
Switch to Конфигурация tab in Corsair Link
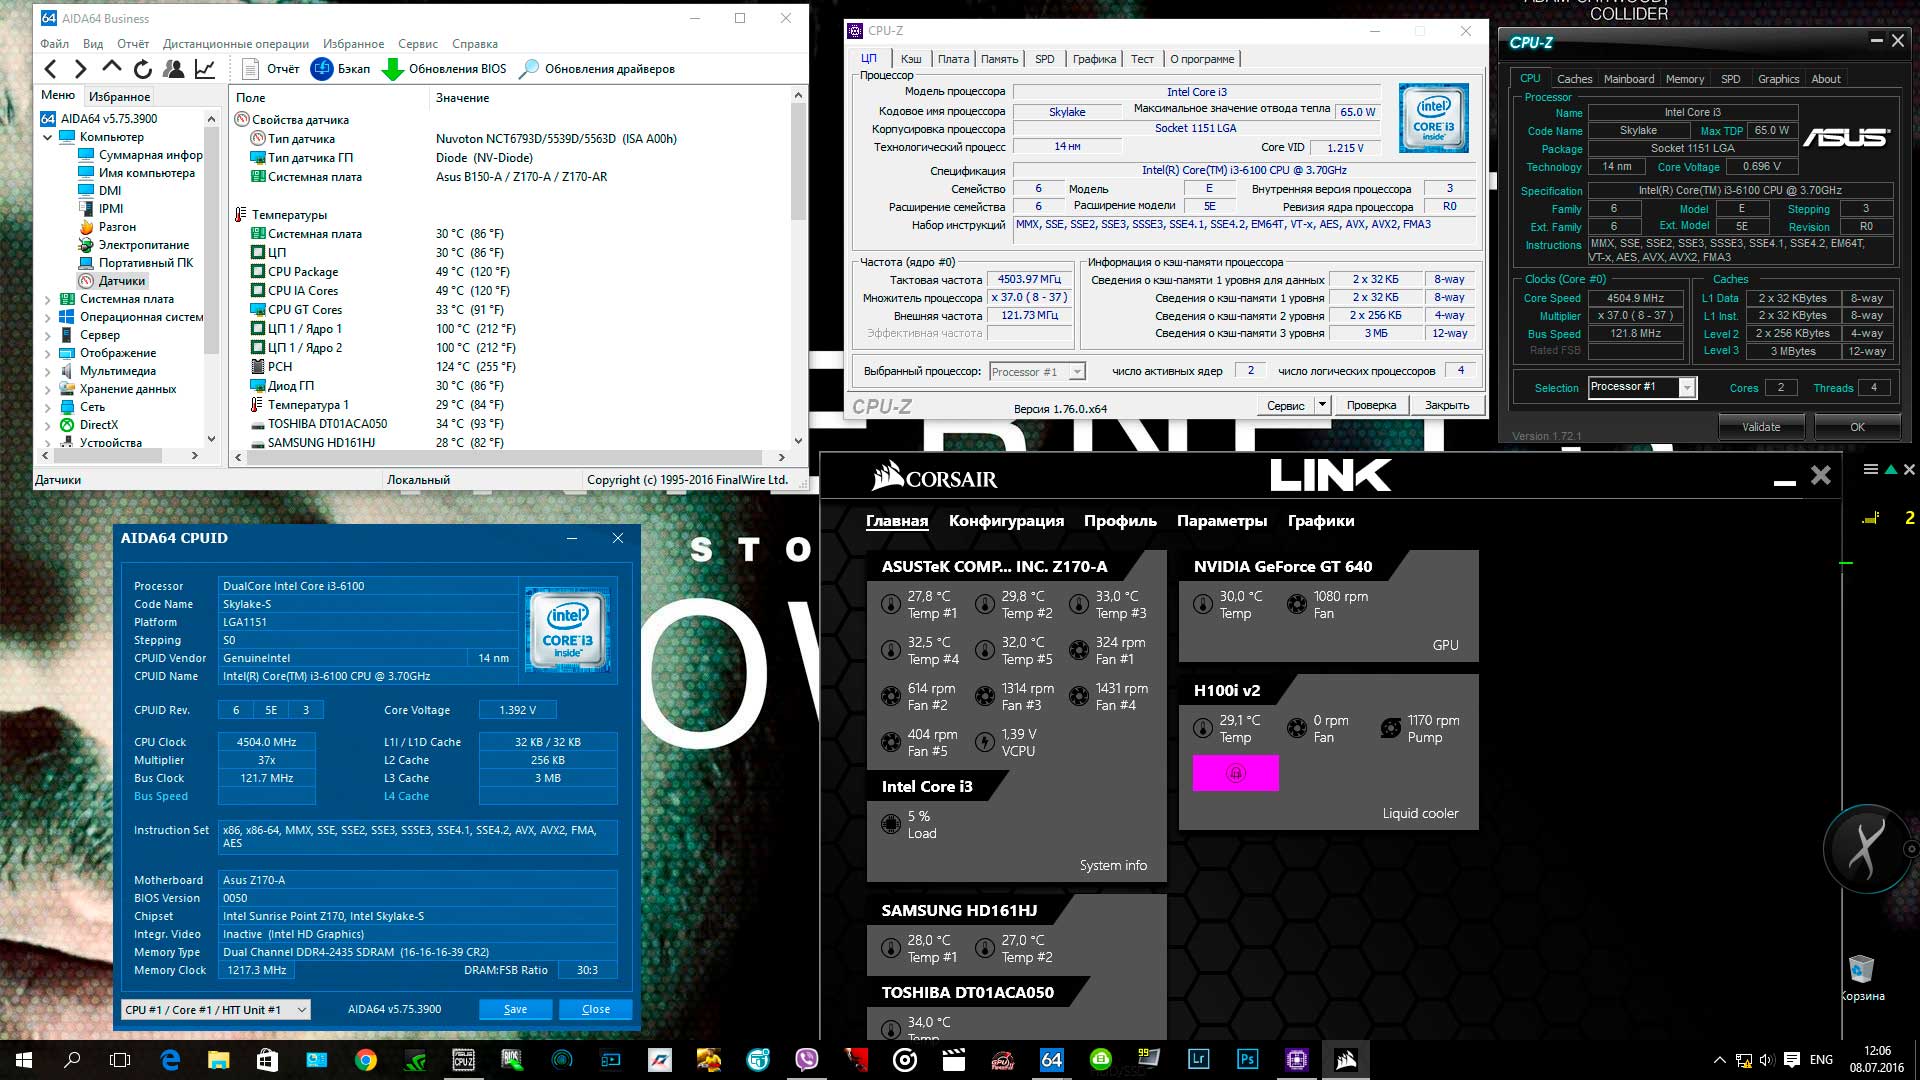coord(1006,521)
